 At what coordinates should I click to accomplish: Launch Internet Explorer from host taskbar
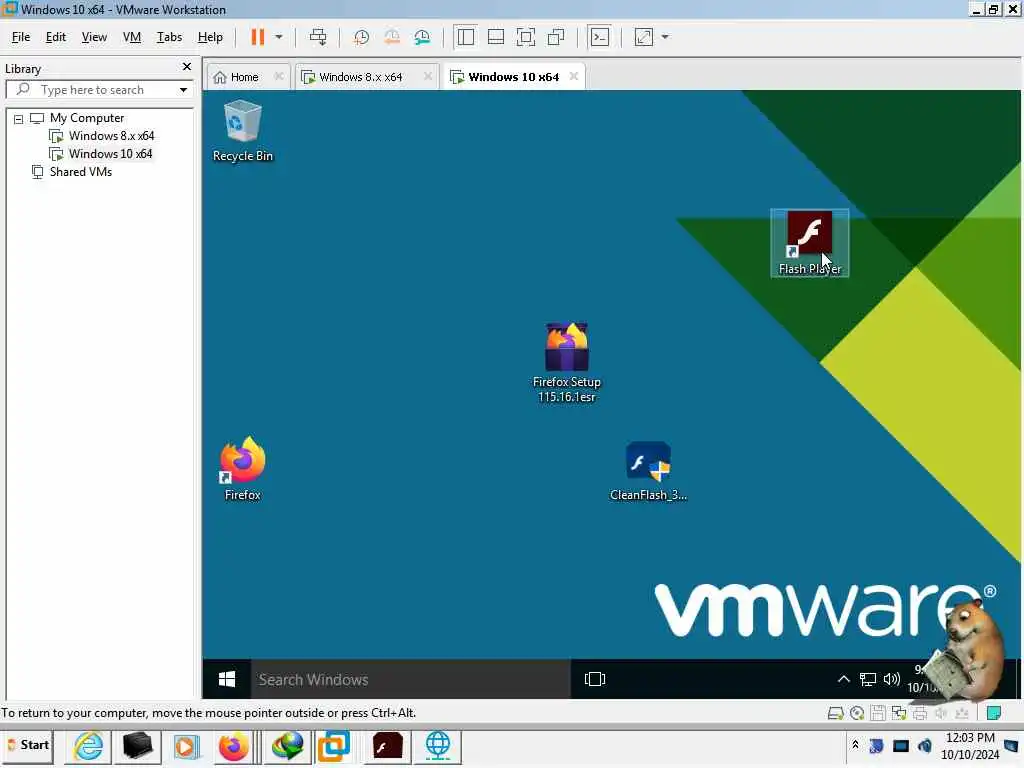[88, 746]
